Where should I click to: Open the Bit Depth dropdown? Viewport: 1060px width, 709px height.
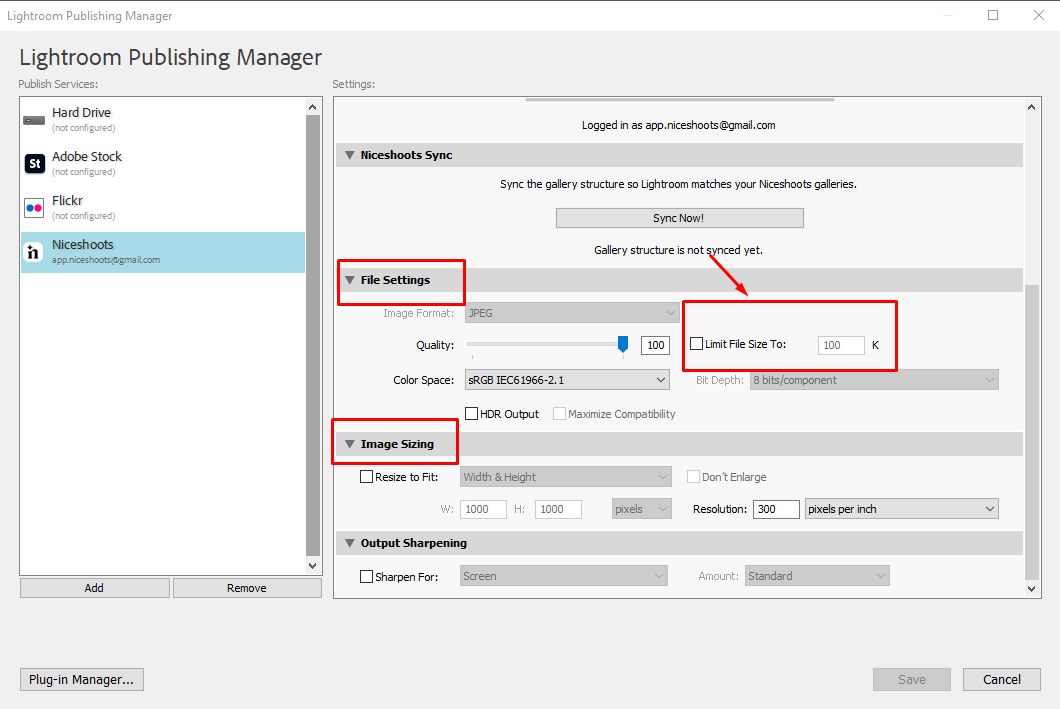click(874, 380)
